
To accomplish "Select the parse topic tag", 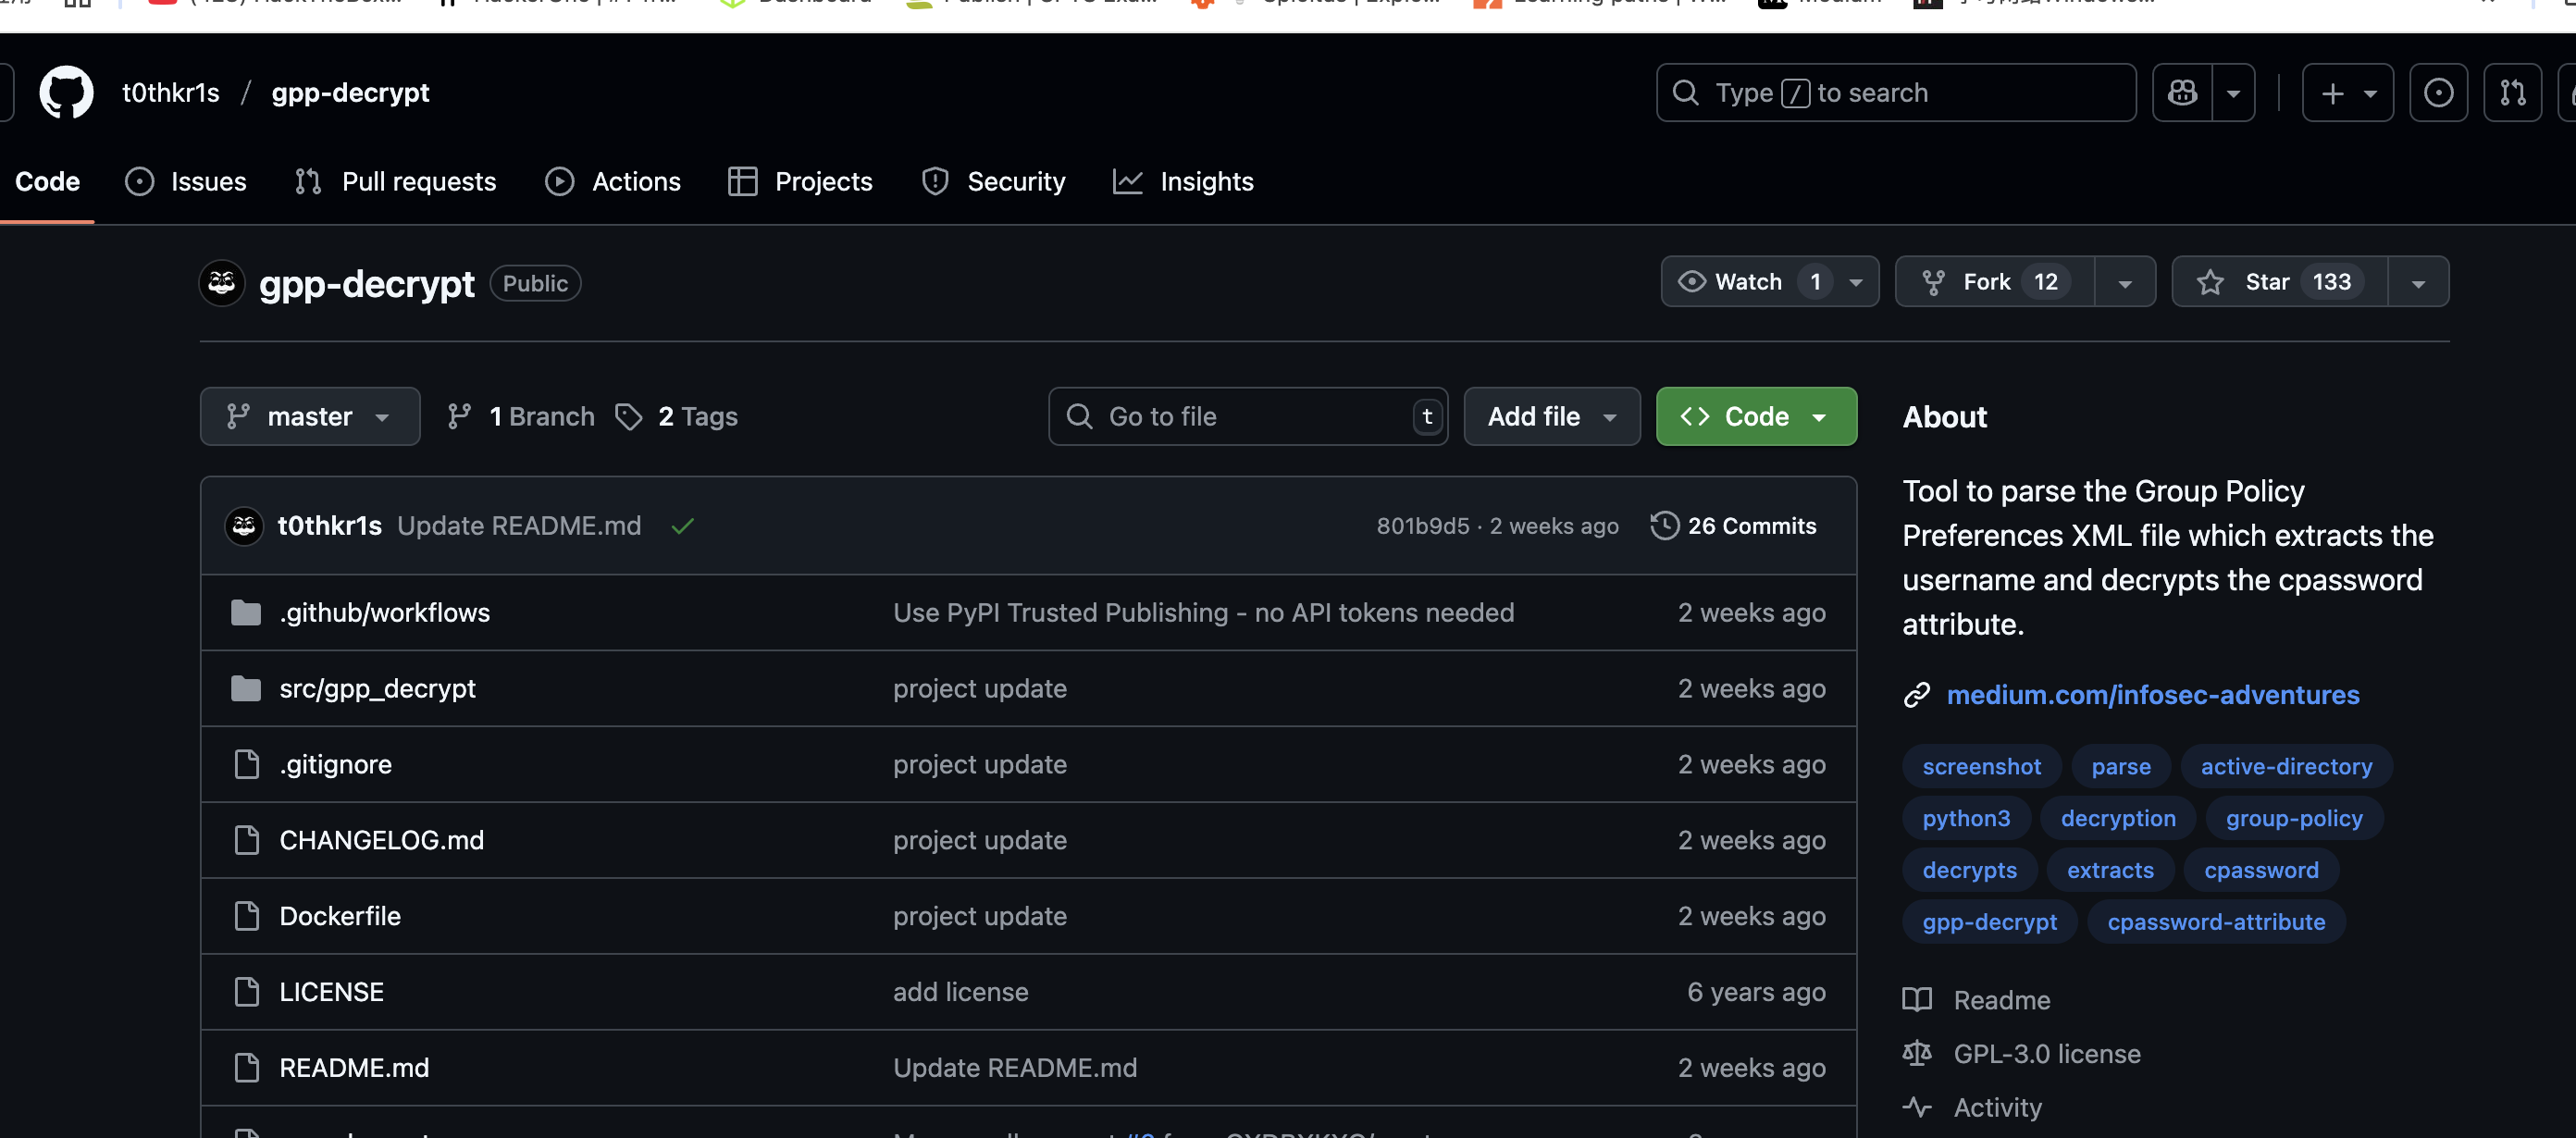I will (x=2120, y=767).
